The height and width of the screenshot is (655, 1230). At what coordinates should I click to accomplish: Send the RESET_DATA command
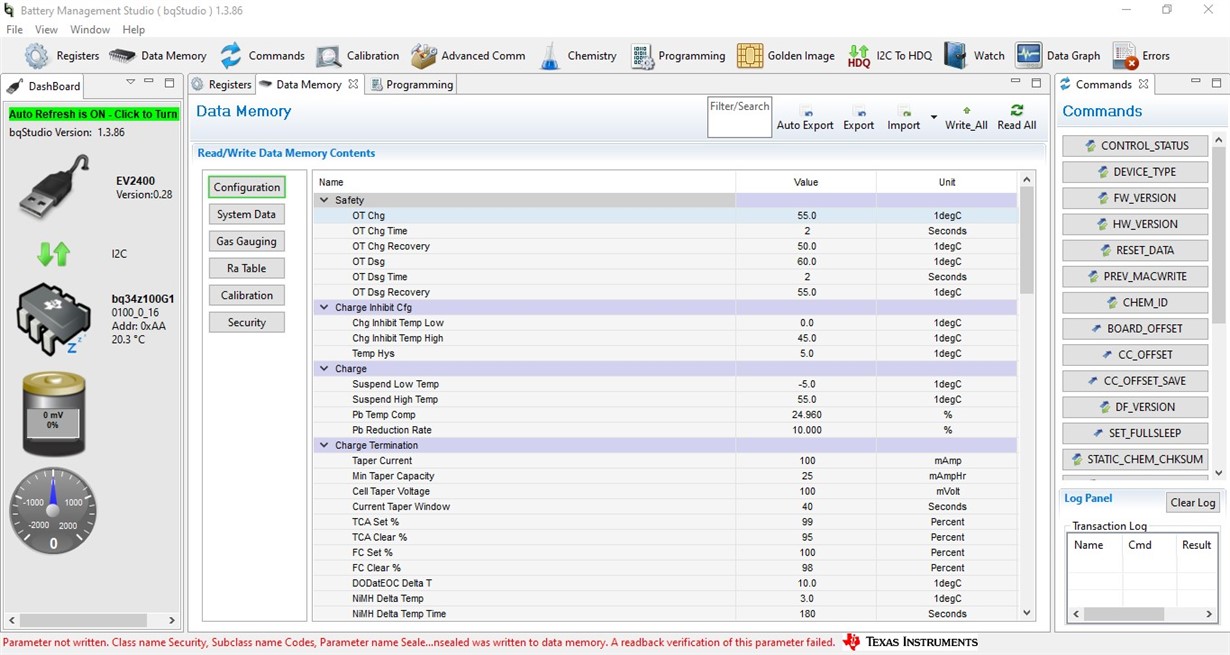pos(1135,250)
